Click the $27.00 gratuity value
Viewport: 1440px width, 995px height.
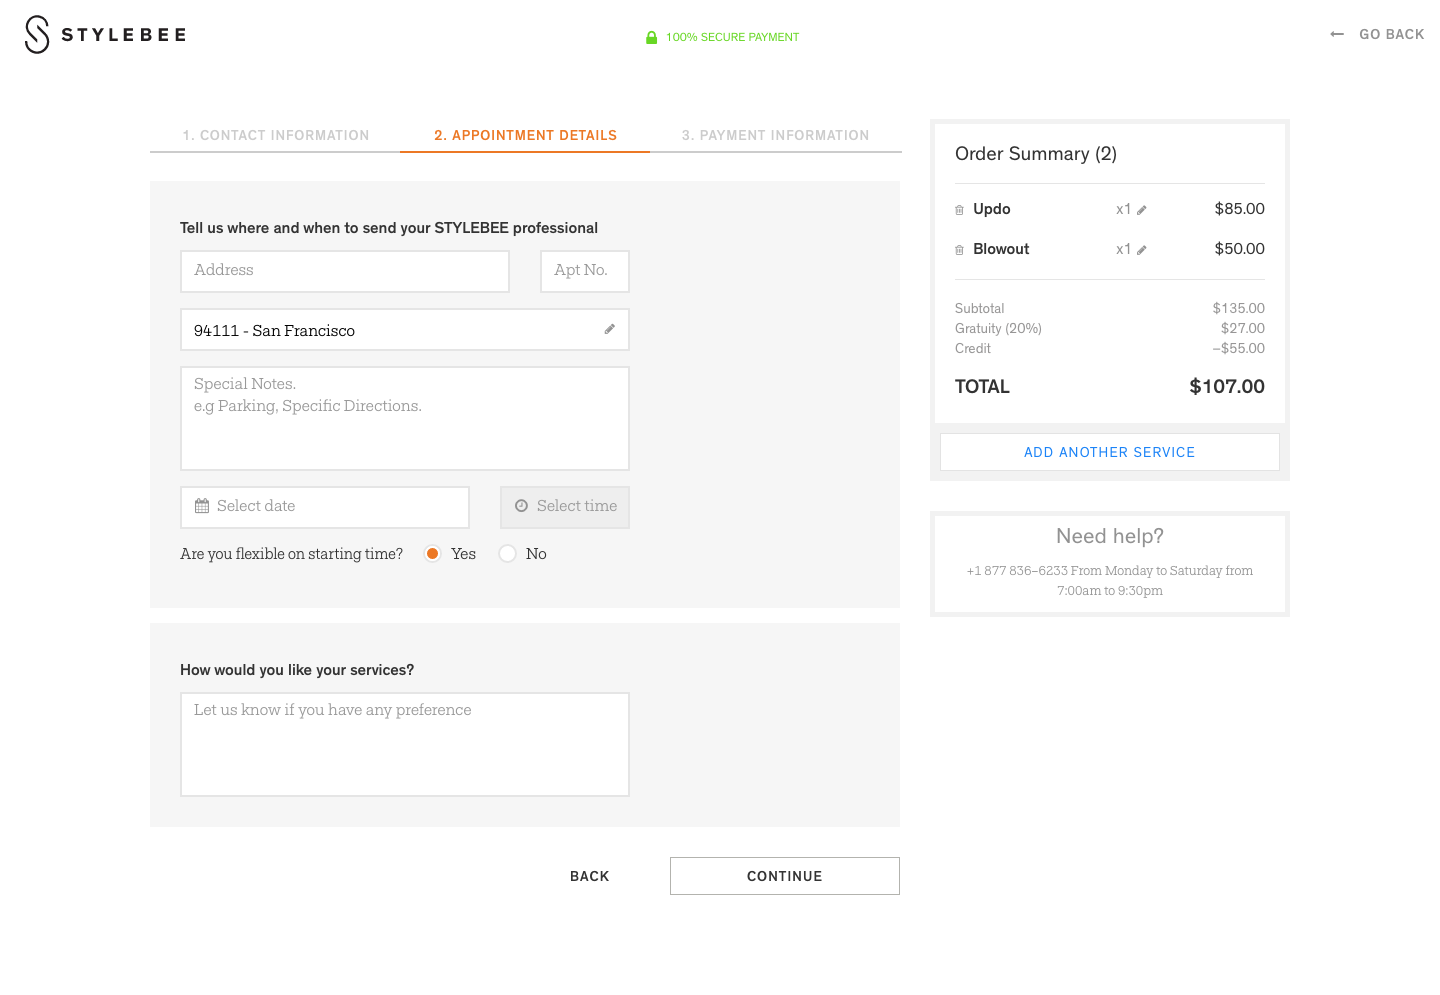1243,328
